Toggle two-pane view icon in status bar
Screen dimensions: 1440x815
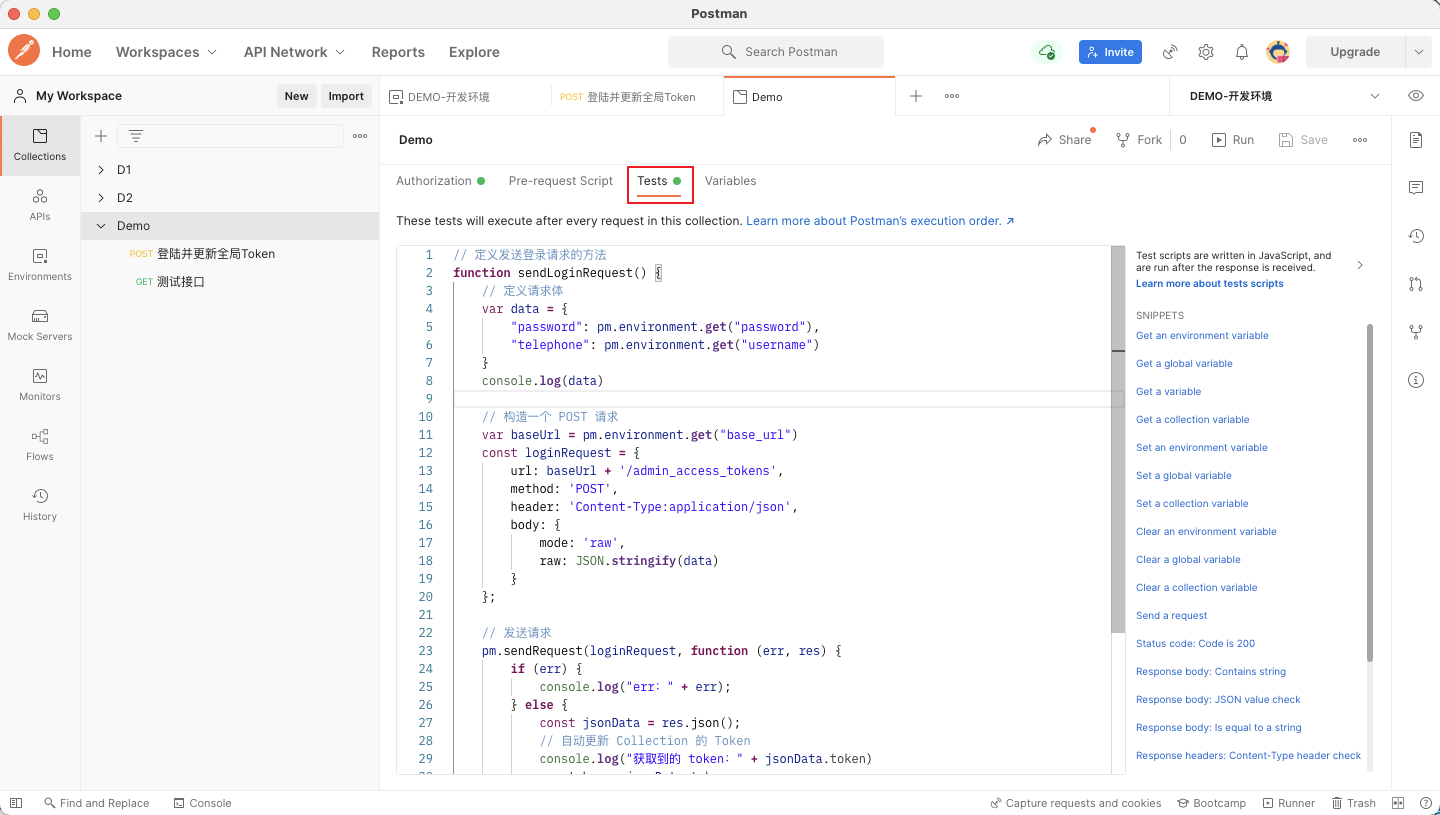click(x=1398, y=803)
